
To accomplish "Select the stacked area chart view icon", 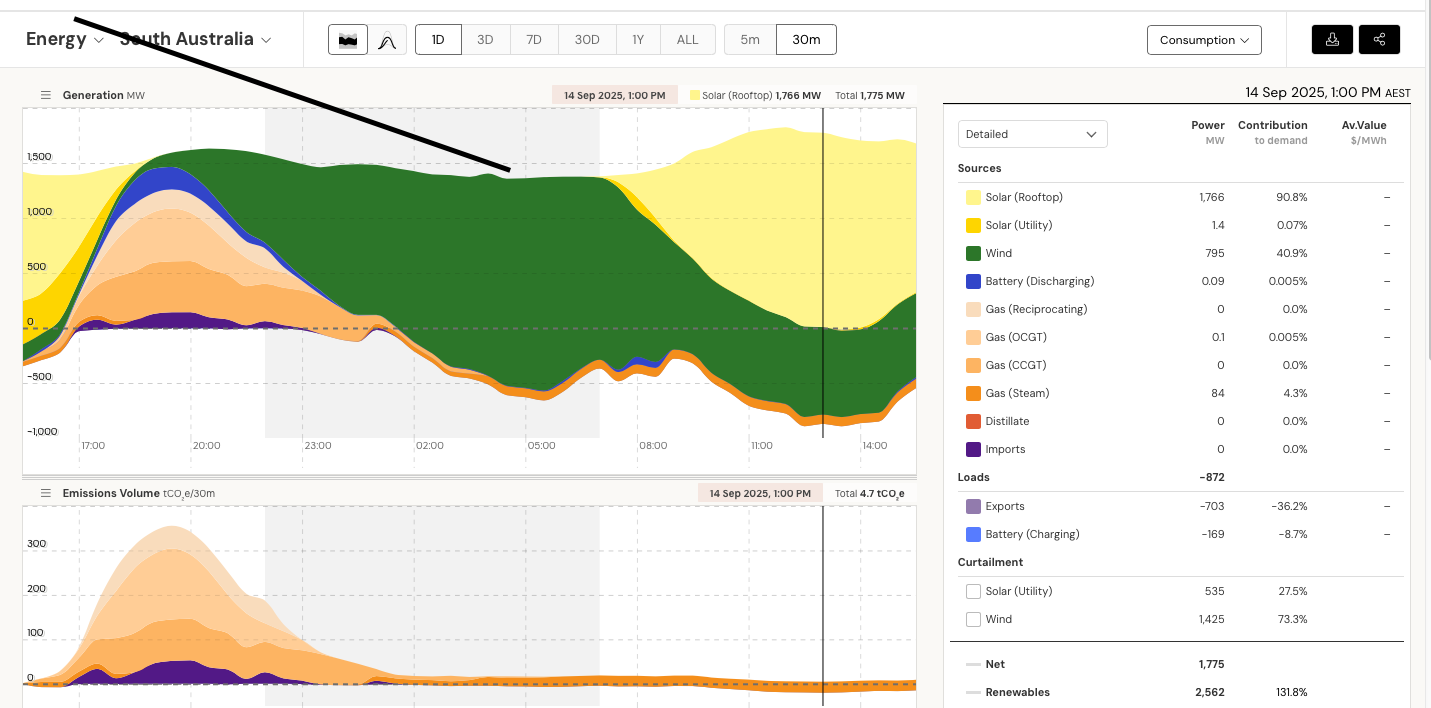I will [x=348, y=40].
